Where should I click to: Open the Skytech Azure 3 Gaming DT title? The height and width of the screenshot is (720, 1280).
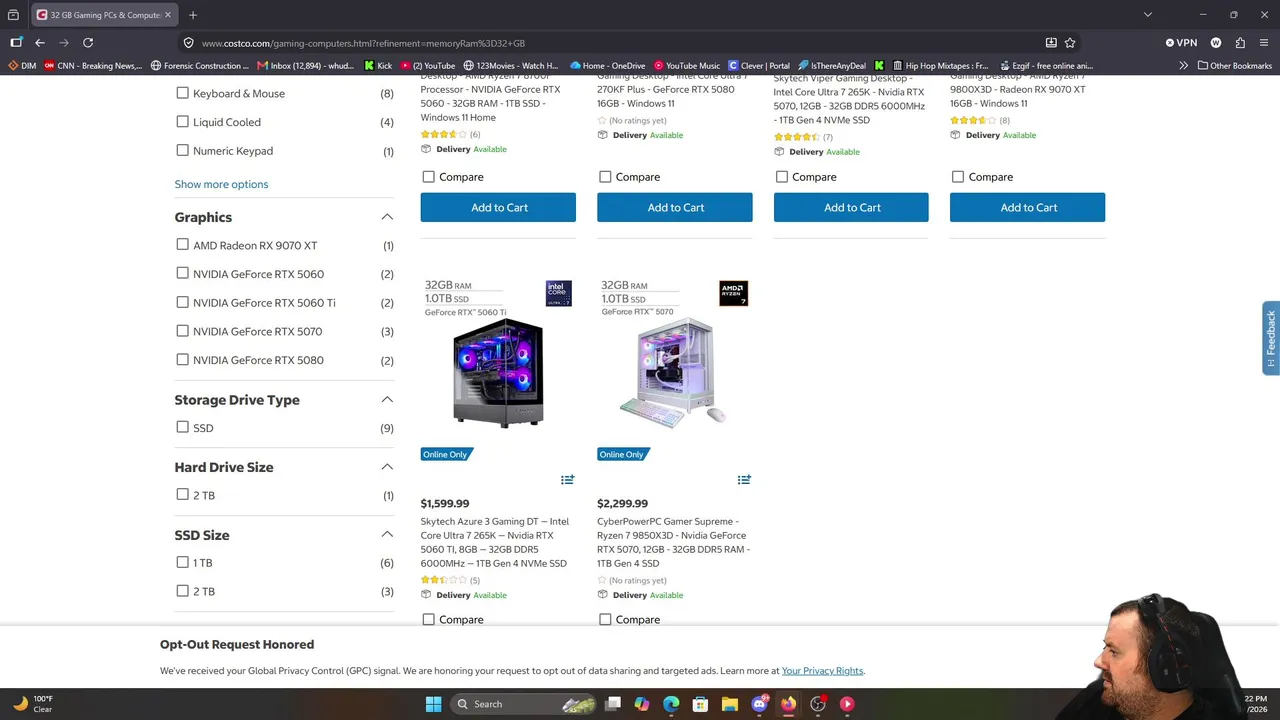[x=495, y=542]
